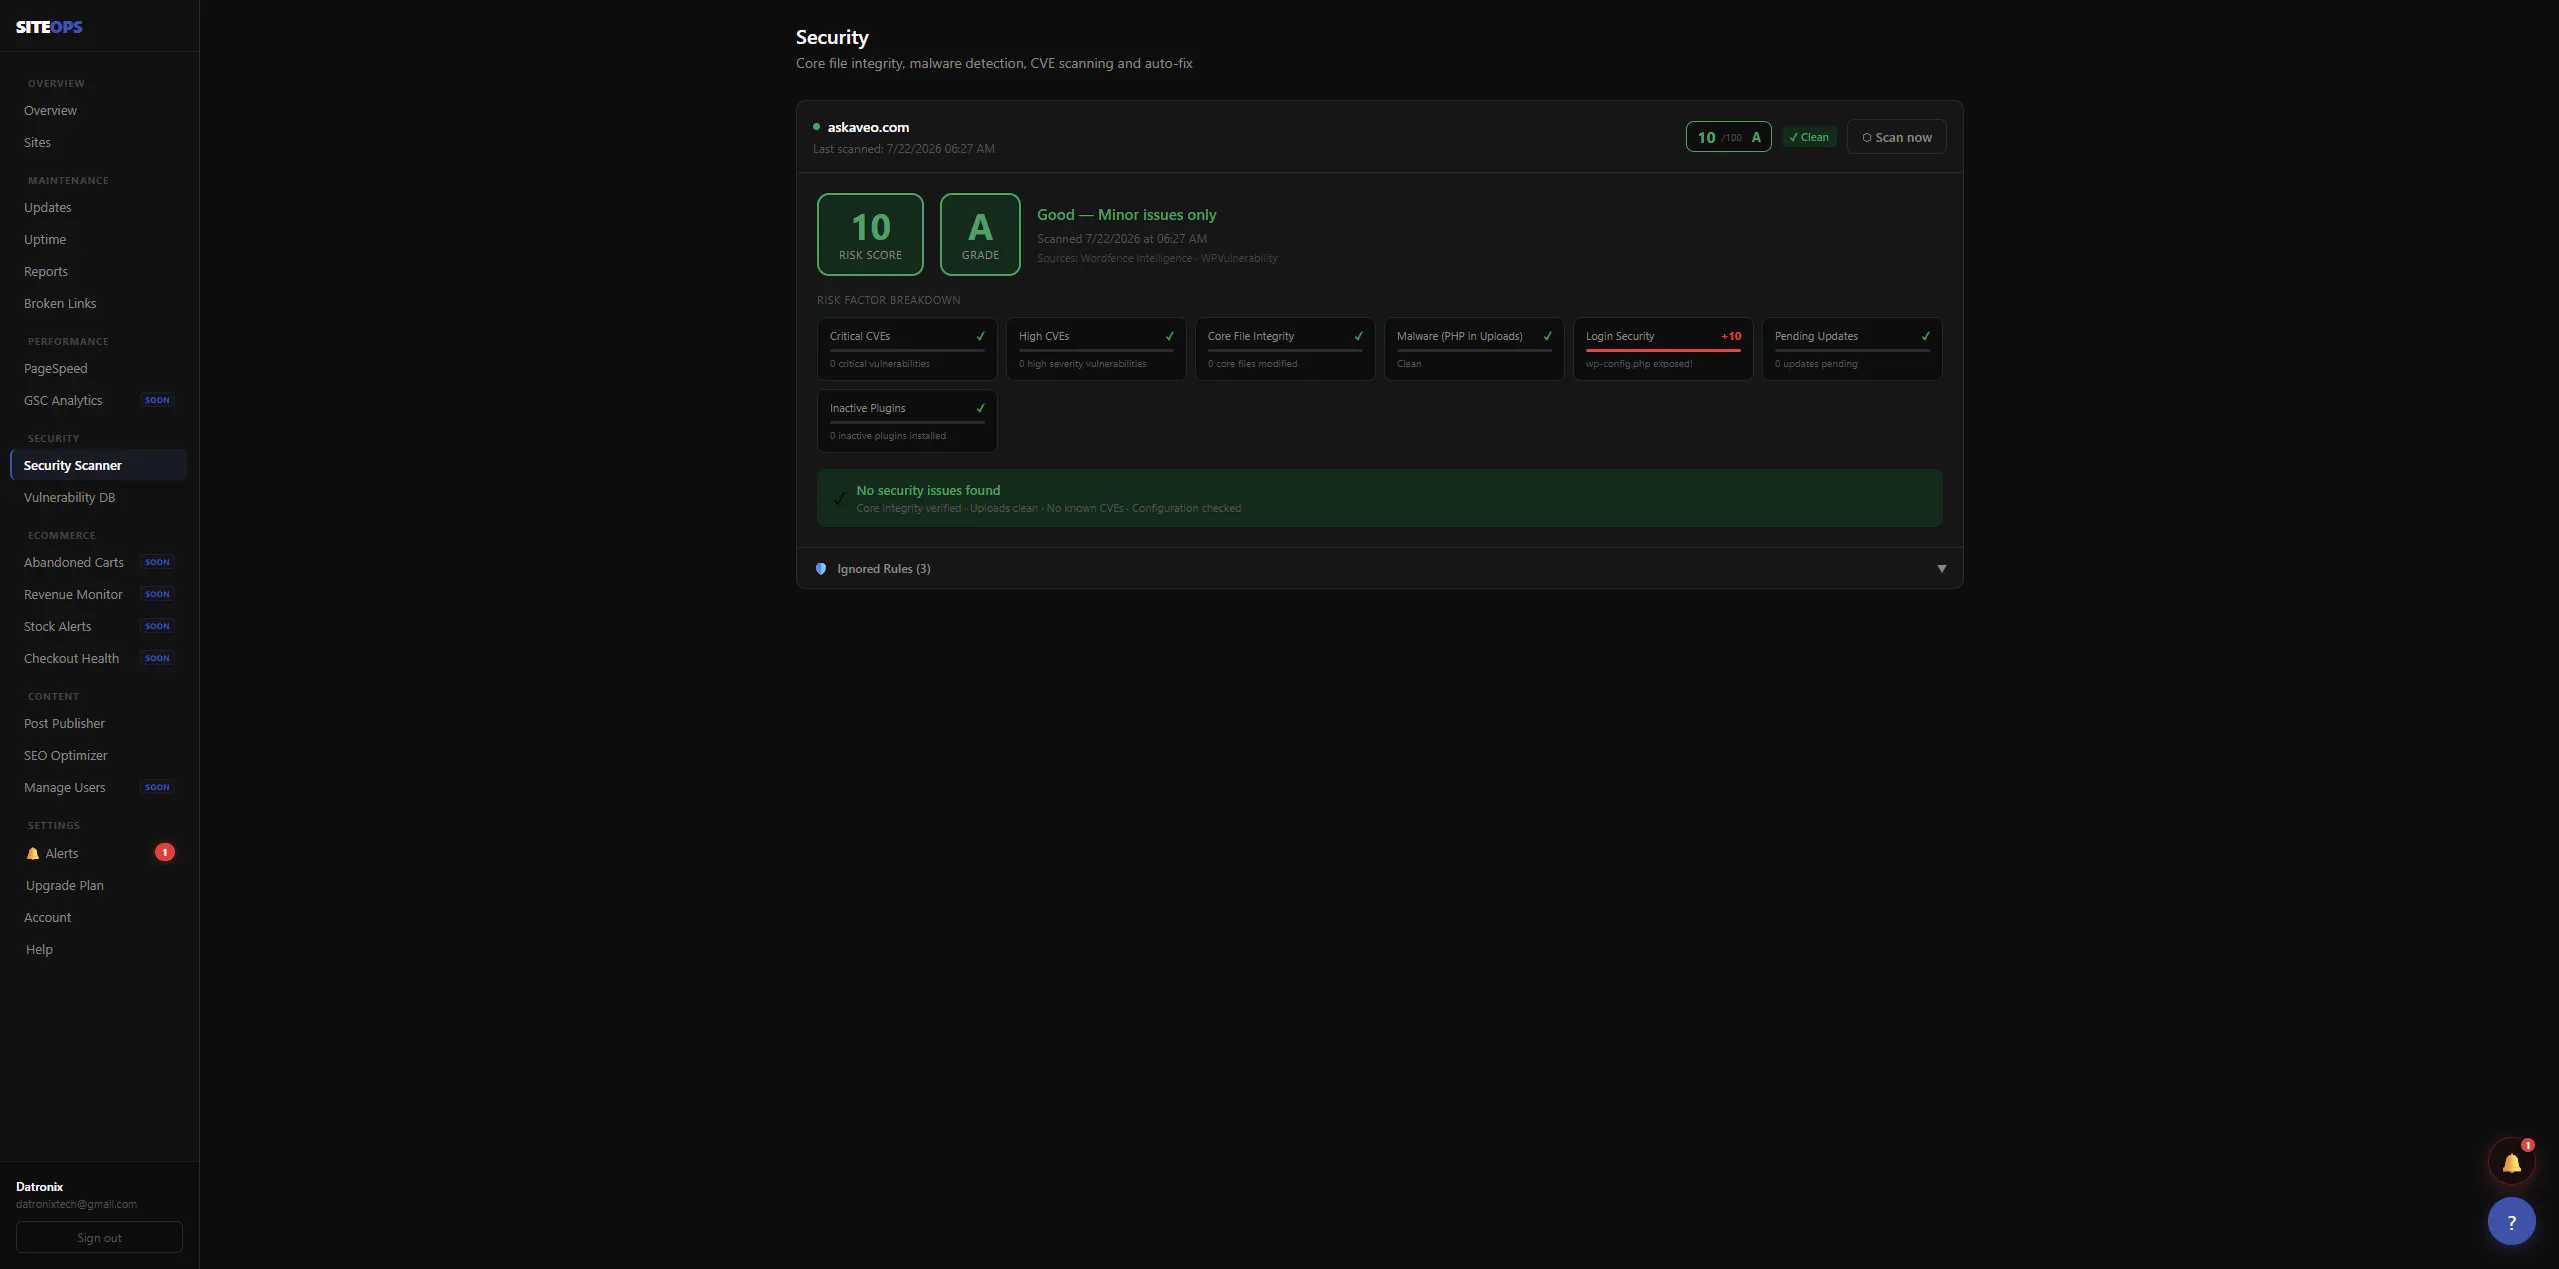Open the floating notification bell
The image size is (2559, 1269).
point(2511,1163)
